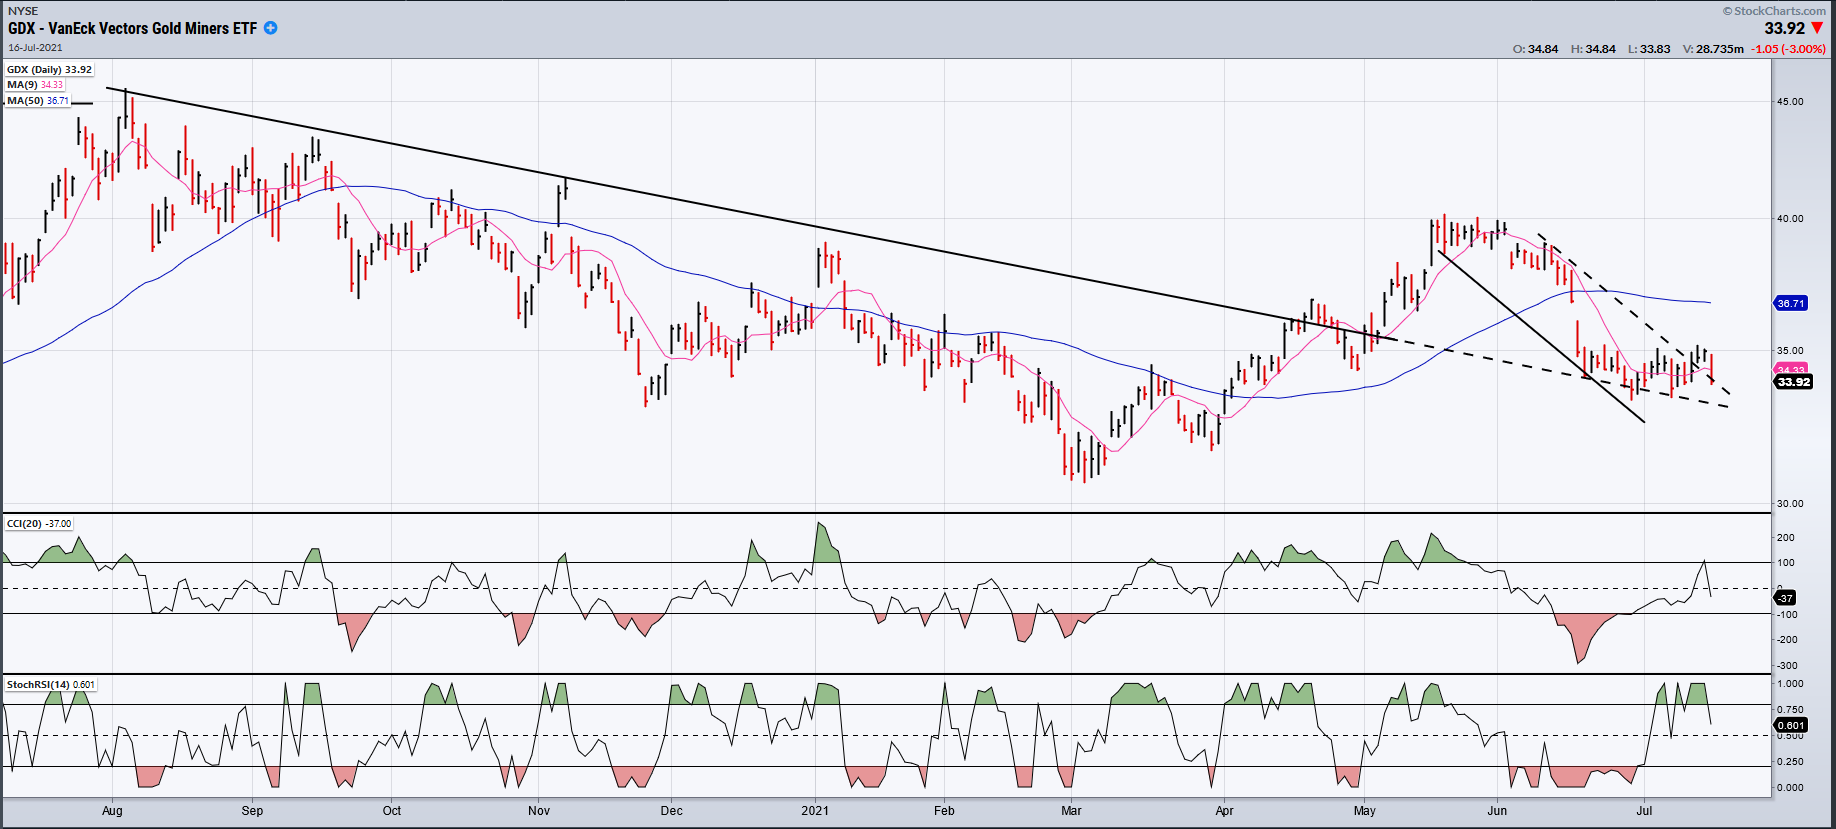
Task: Click the Jul marker on the time axis
Action: point(1644,811)
